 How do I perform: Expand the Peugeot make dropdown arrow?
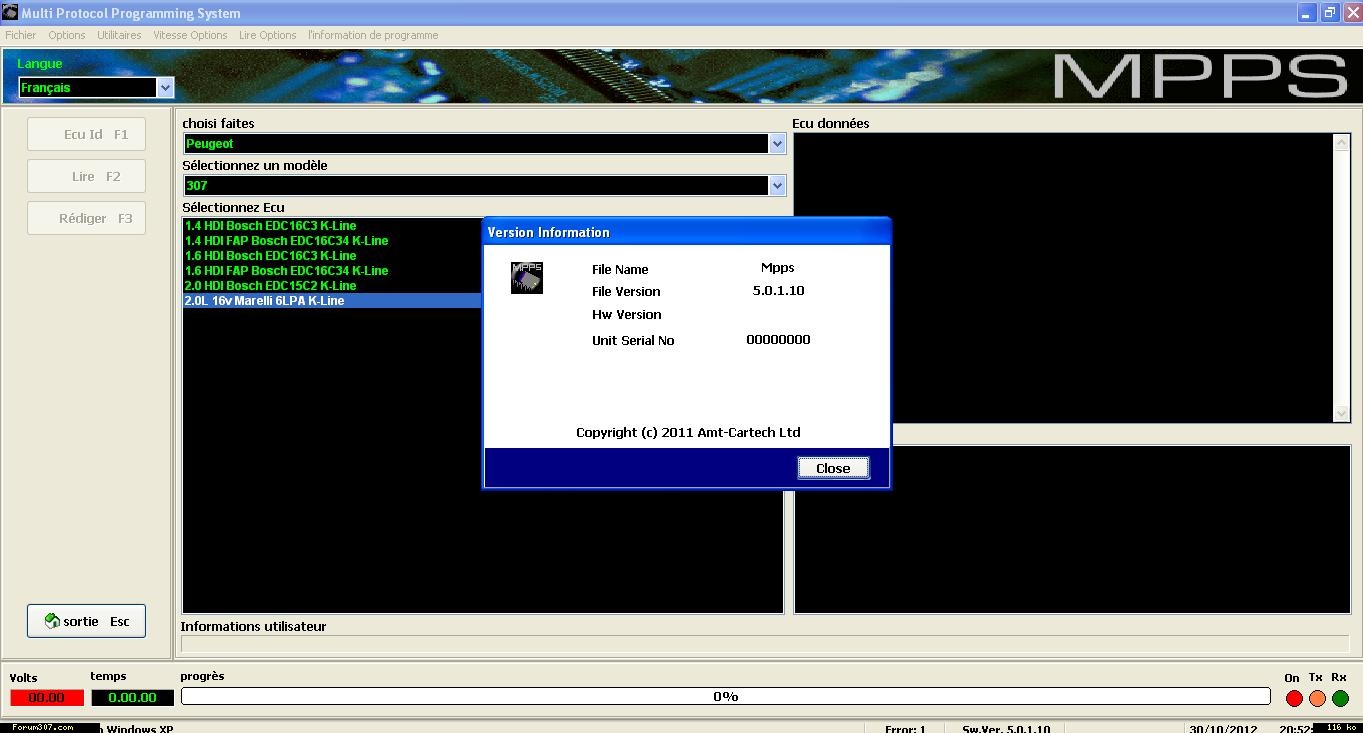click(x=777, y=144)
